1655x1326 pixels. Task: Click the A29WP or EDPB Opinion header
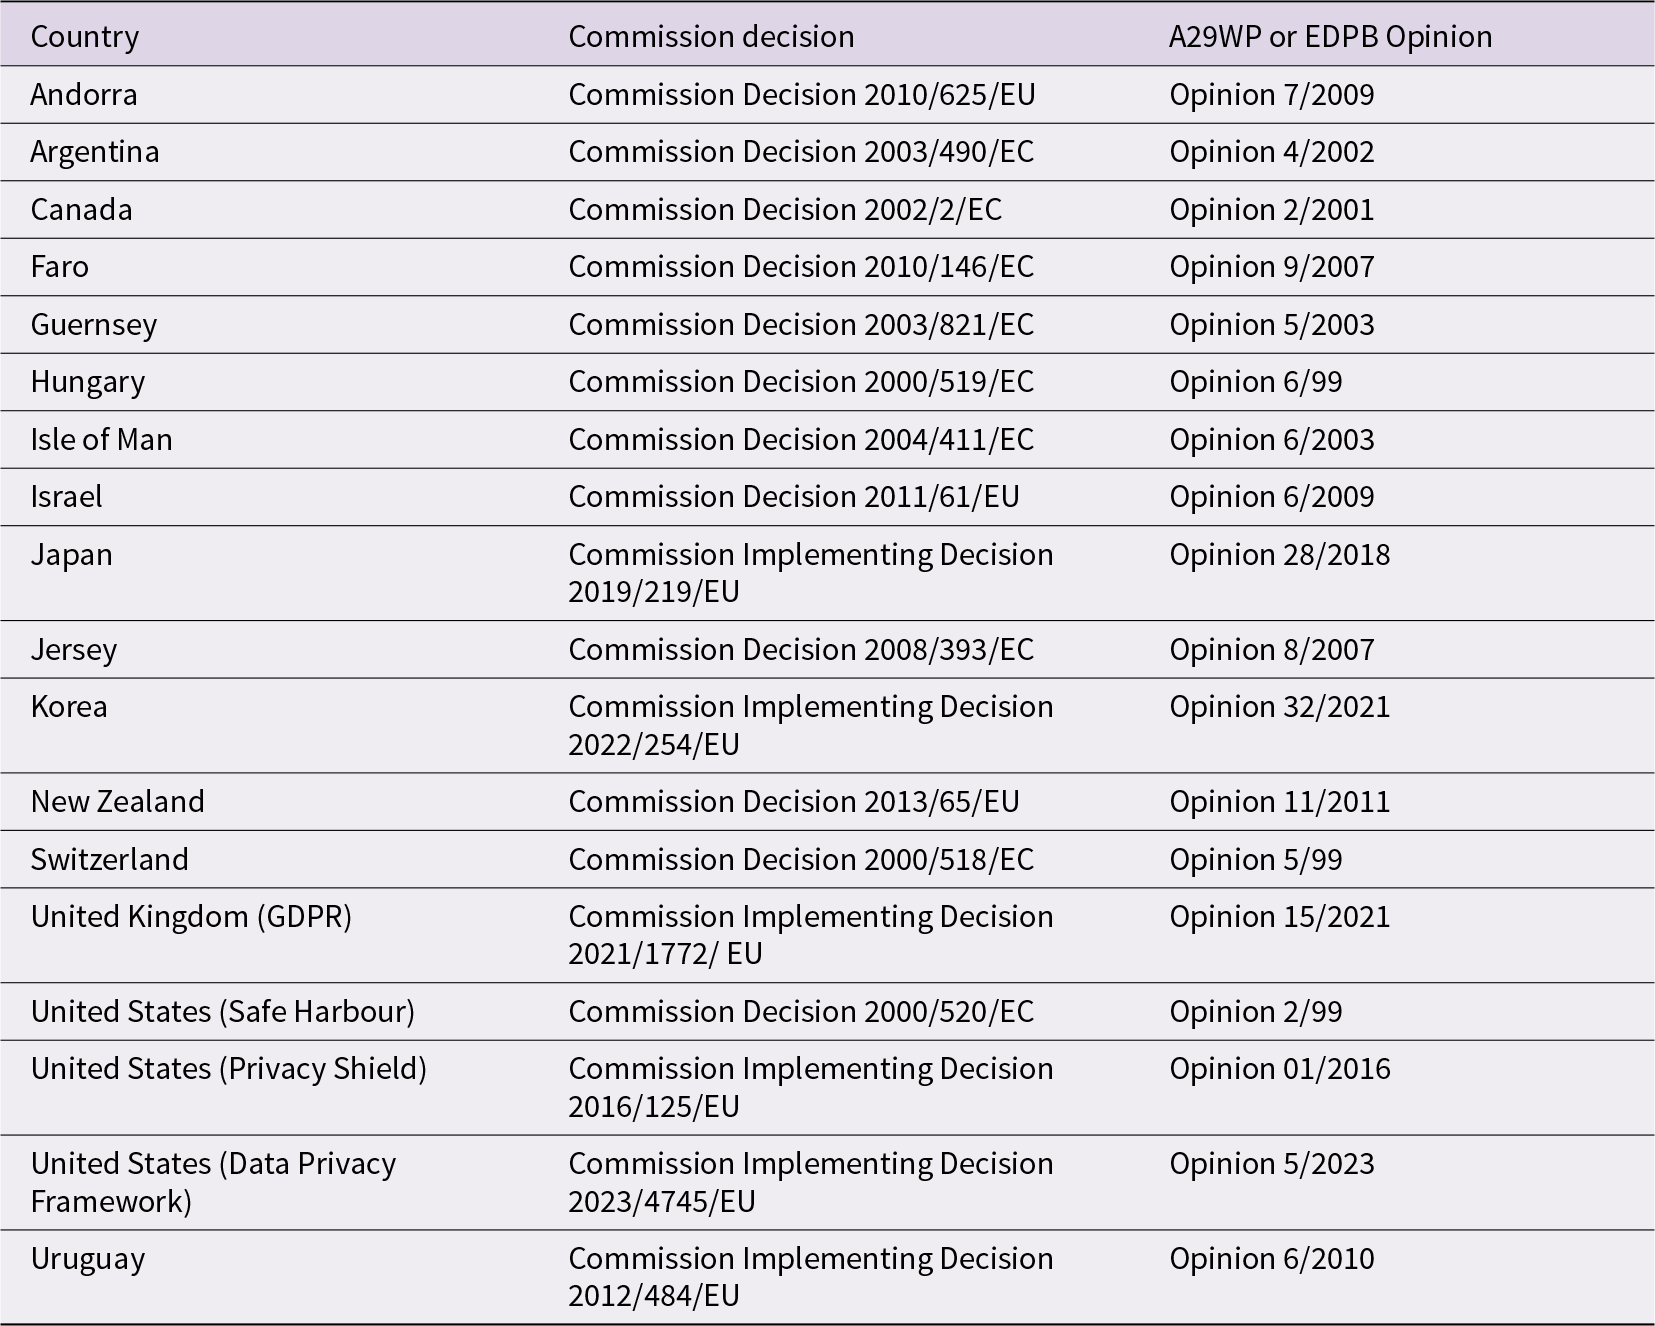coord(1330,37)
